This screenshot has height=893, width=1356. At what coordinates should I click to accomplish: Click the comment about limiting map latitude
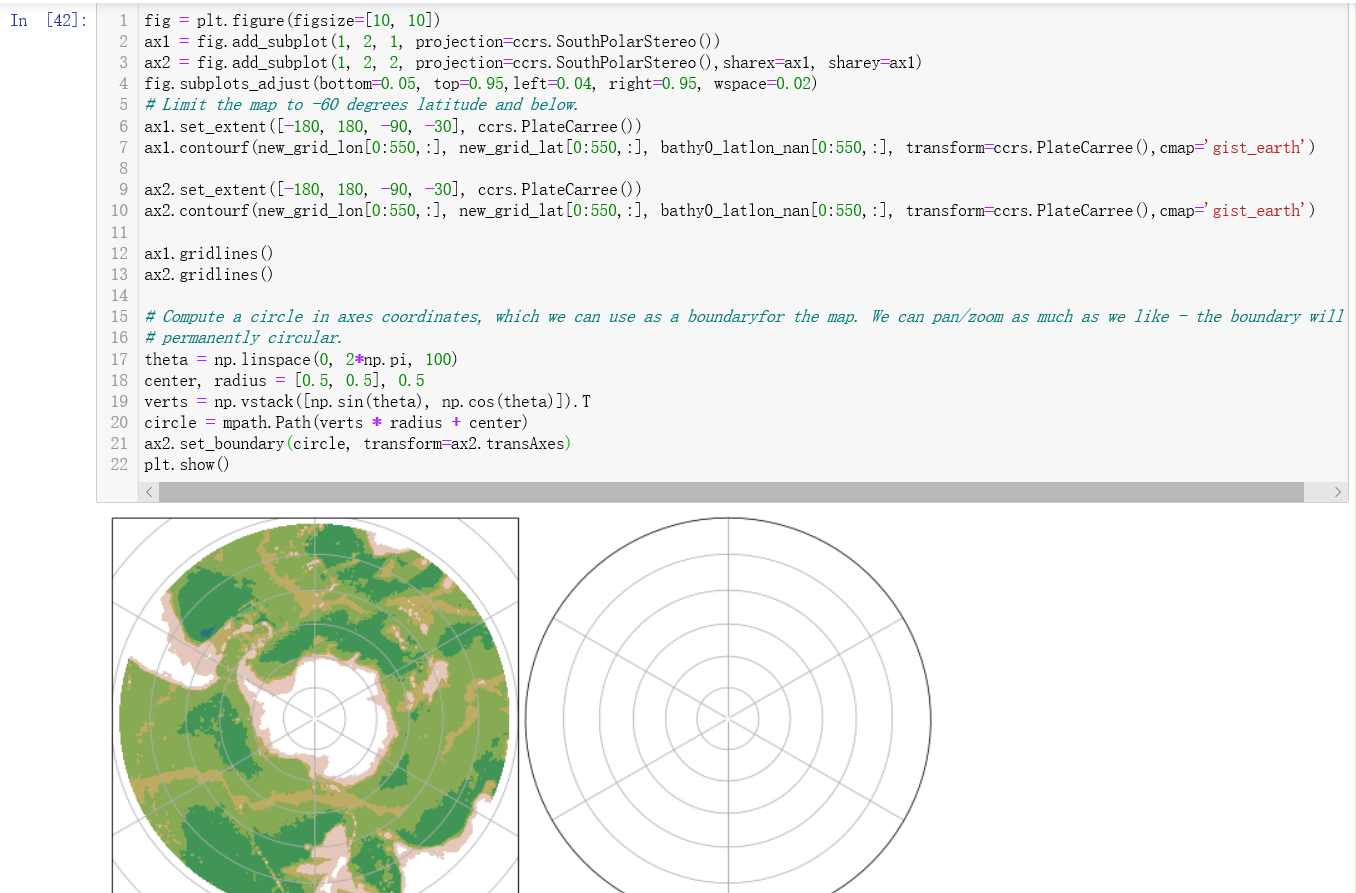[x=360, y=104]
